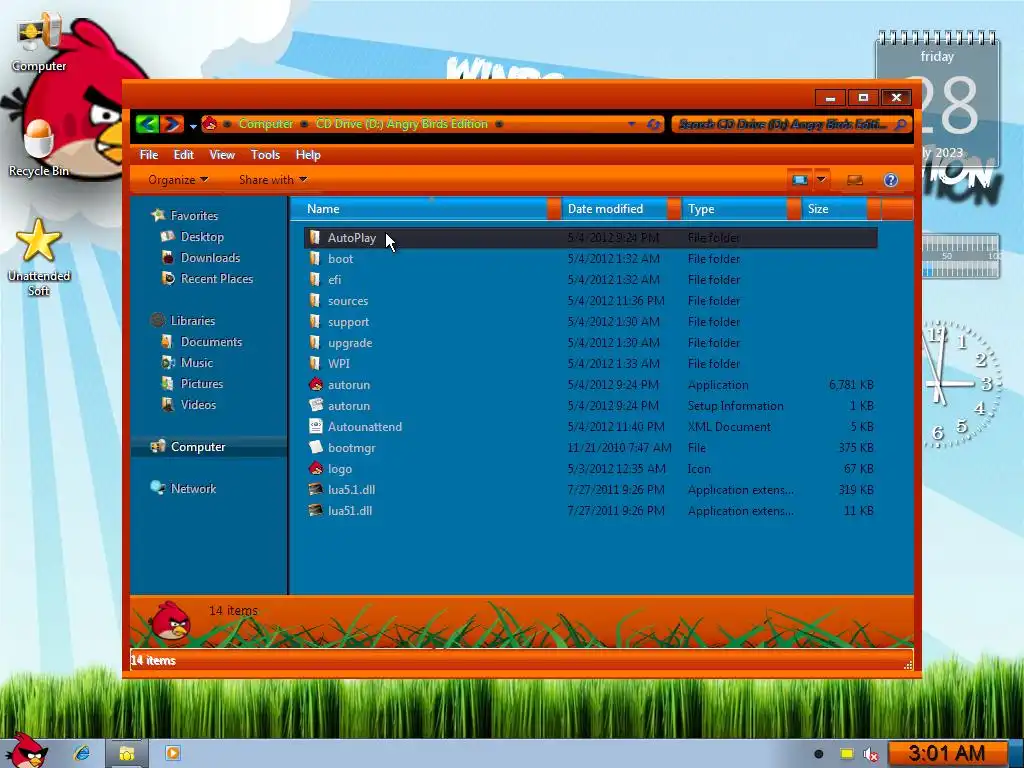Open the File menu
The height and width of the screenshot is (768, 1024).
click(149, 155)
